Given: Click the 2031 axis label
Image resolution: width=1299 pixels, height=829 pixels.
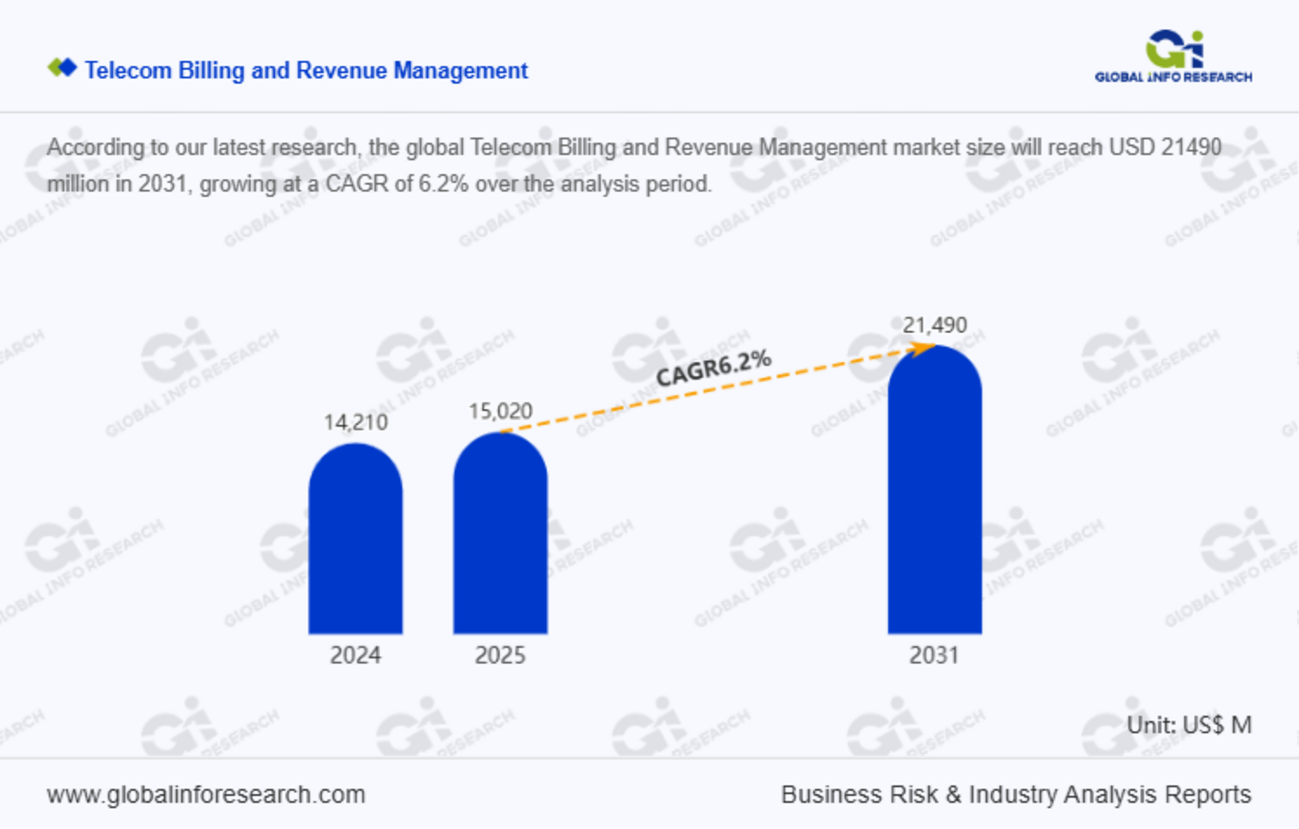Looking at the screenshot, I should [x=934, y=656].
